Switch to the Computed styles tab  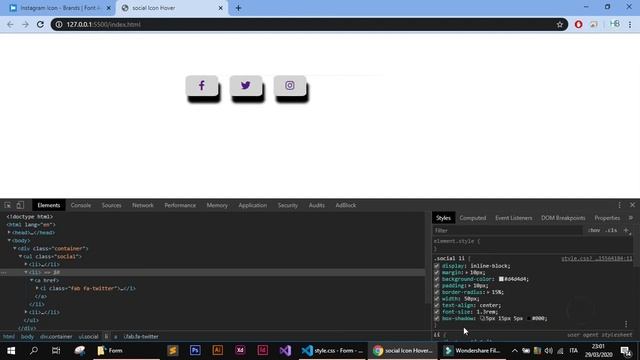click(473, 218)
